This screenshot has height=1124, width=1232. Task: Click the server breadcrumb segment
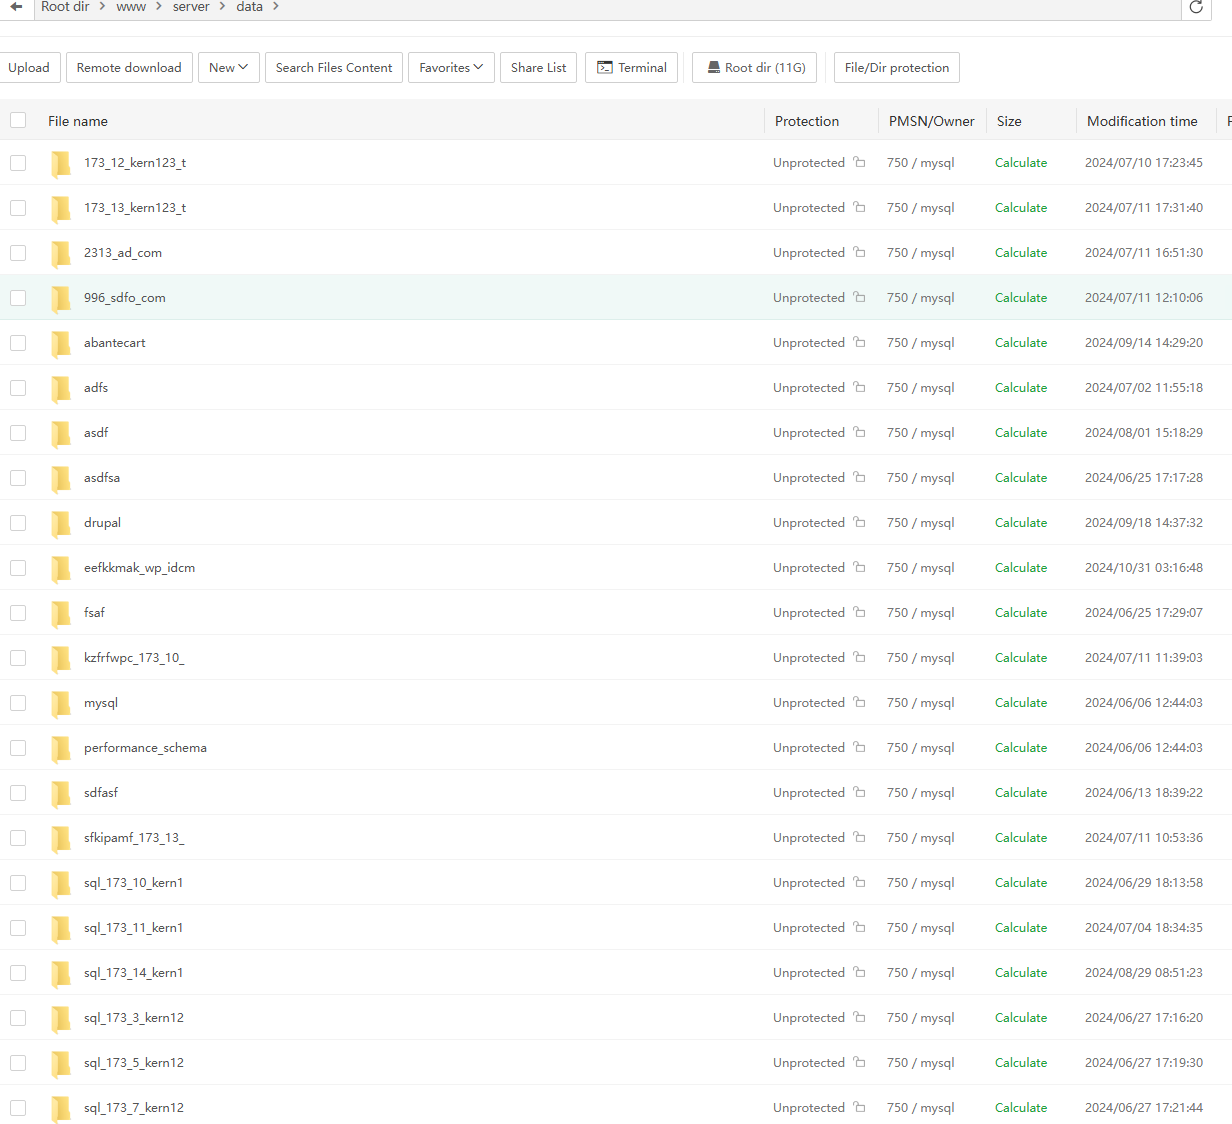(191, 7)
